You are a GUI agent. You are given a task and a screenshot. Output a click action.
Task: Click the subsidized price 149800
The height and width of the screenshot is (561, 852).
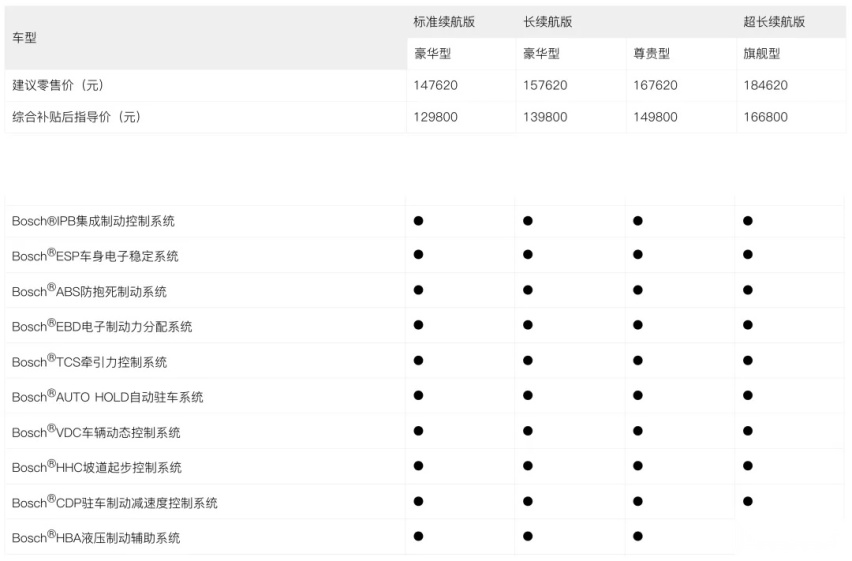(x=655, y=117)
